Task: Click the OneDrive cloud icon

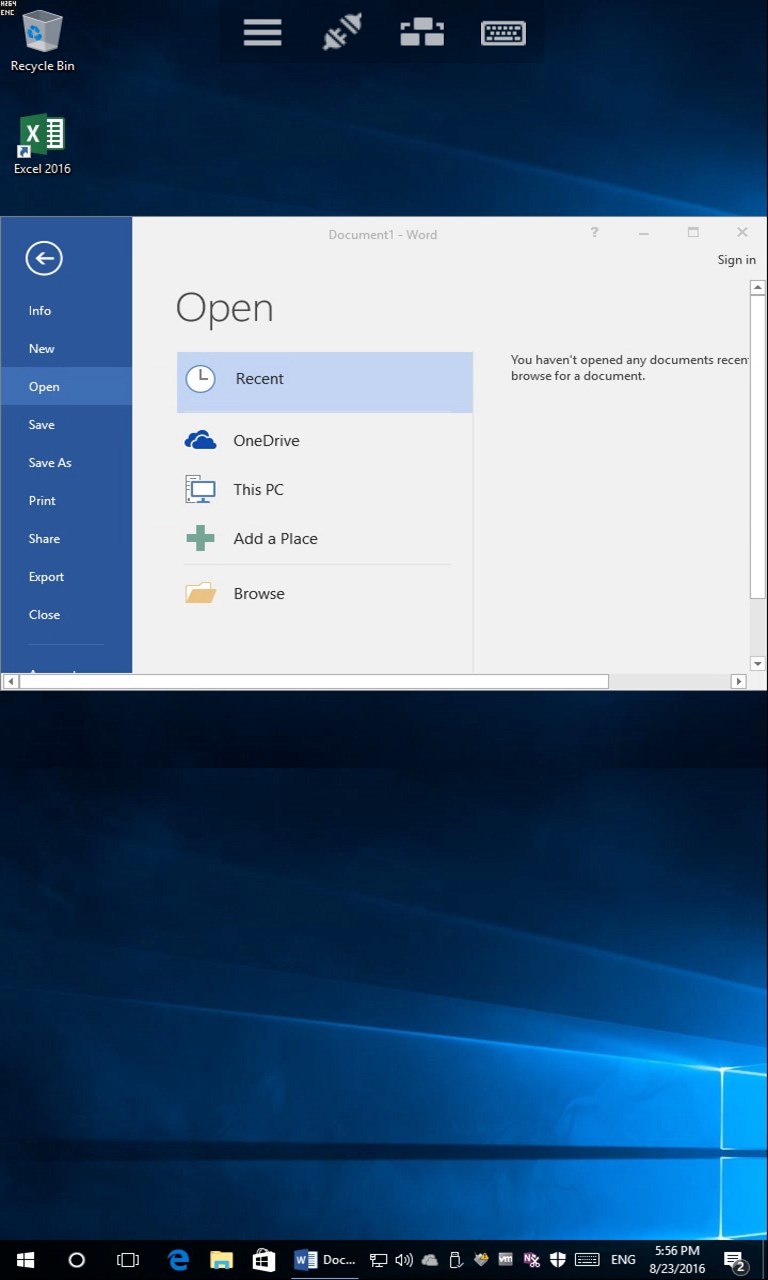Action: pyautogui.click(x=200, y=440)
